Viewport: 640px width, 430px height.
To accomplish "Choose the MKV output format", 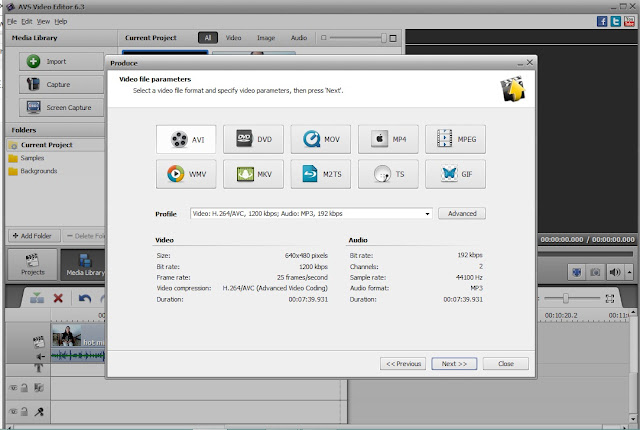I will click(x=253, y=174).
